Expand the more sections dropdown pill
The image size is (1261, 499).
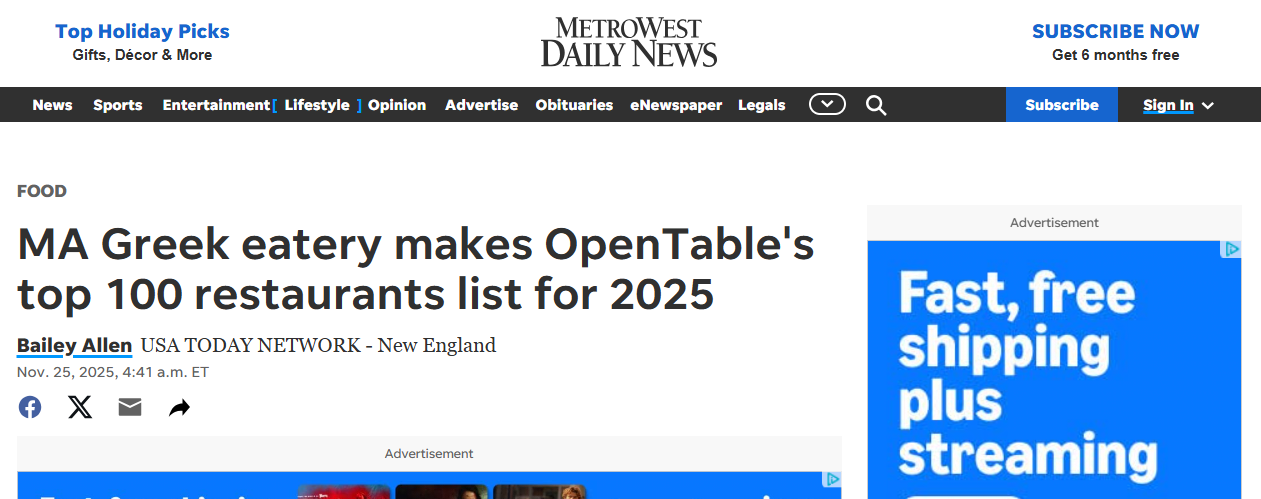pos(827,104)
